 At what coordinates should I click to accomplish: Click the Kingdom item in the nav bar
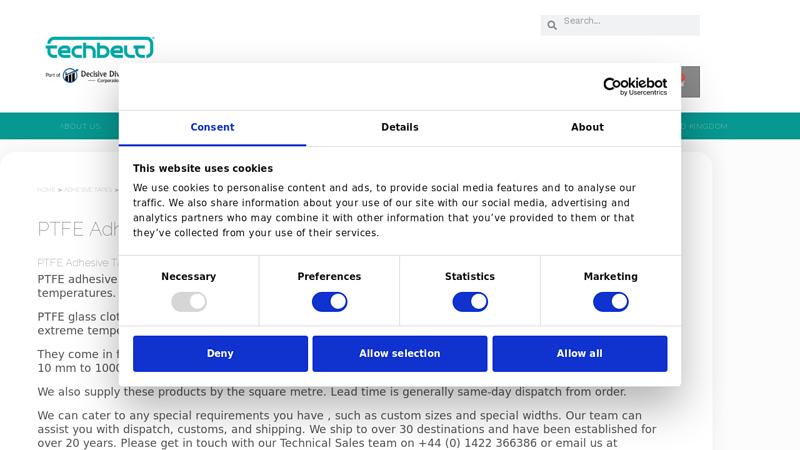tap(707, 126)
